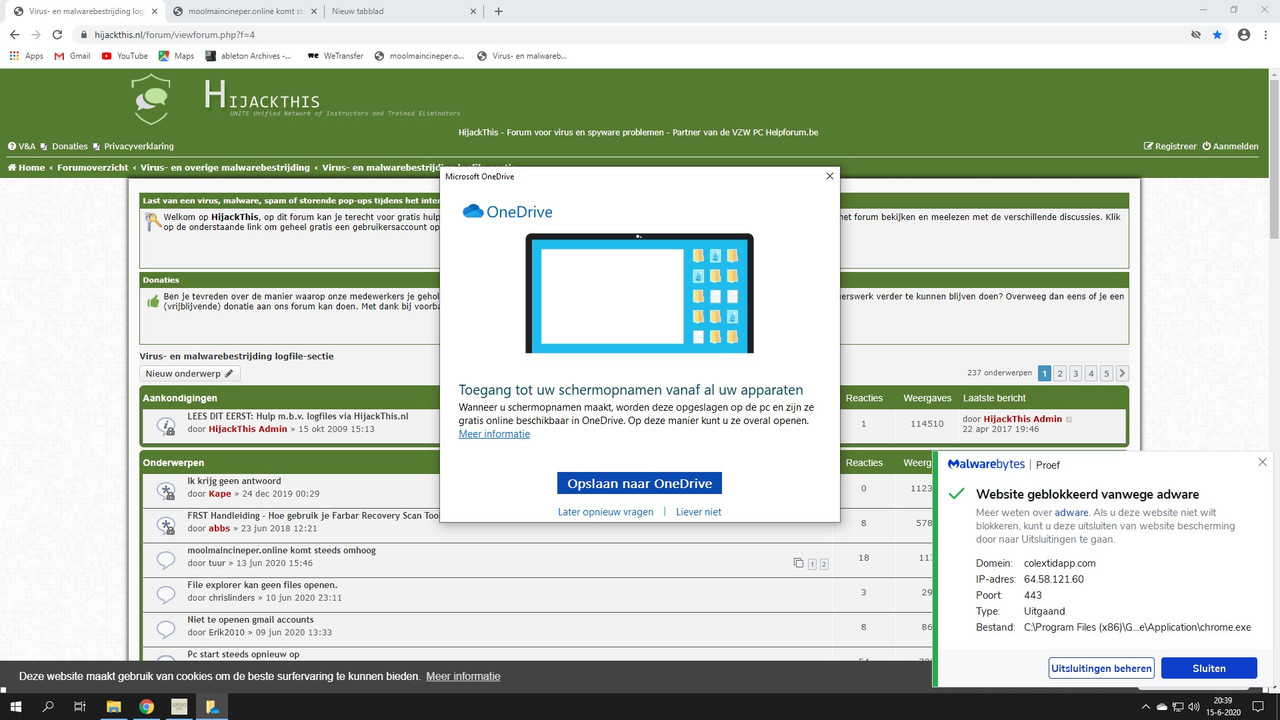1280x720 pixels.
Task: Click the HijackThis shield logo
Action: pos(150,99)
